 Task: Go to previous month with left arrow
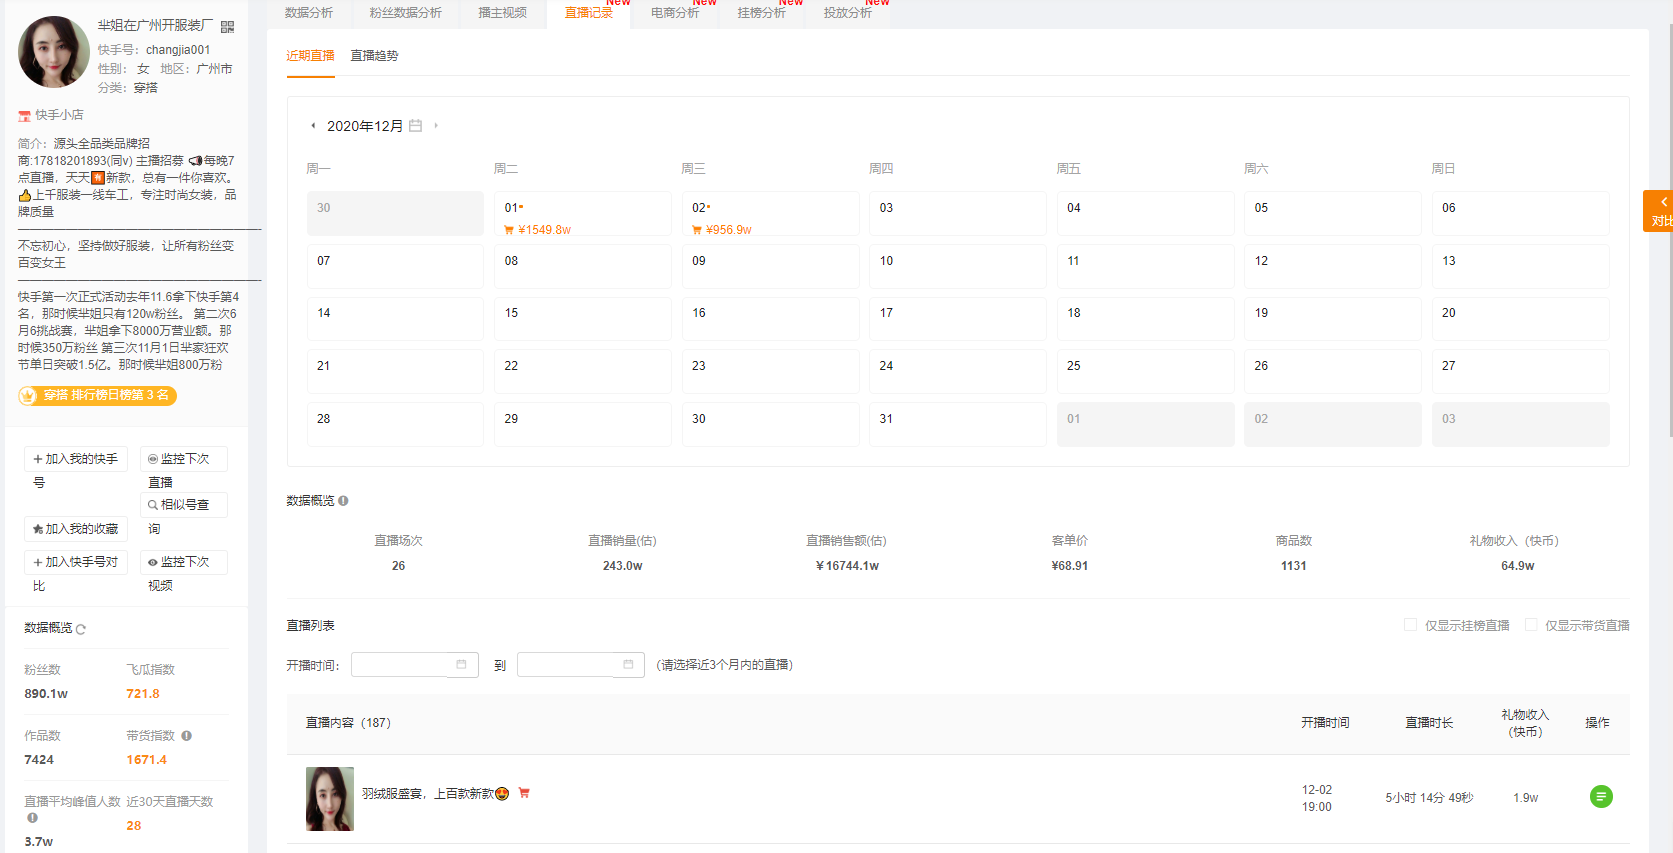[313, 126]
